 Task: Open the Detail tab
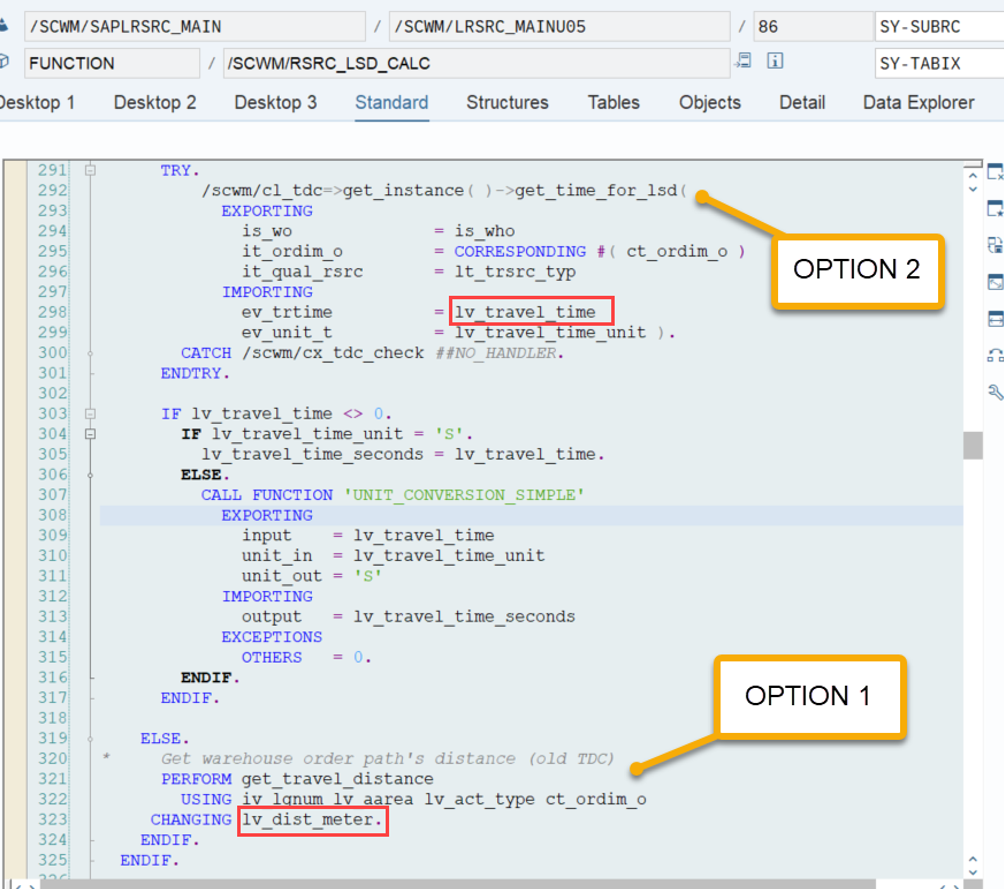click(x=802, y=102)
